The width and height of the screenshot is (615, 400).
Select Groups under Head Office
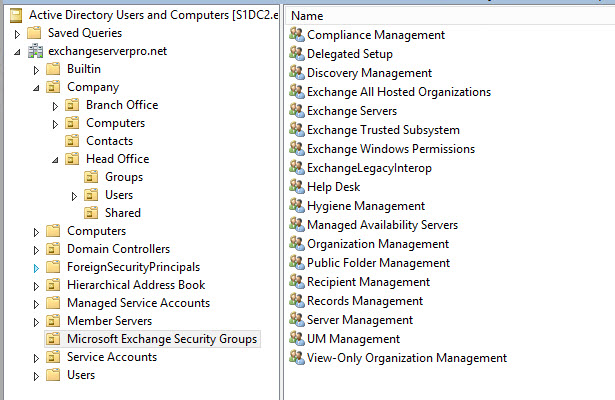click(124, 177)
